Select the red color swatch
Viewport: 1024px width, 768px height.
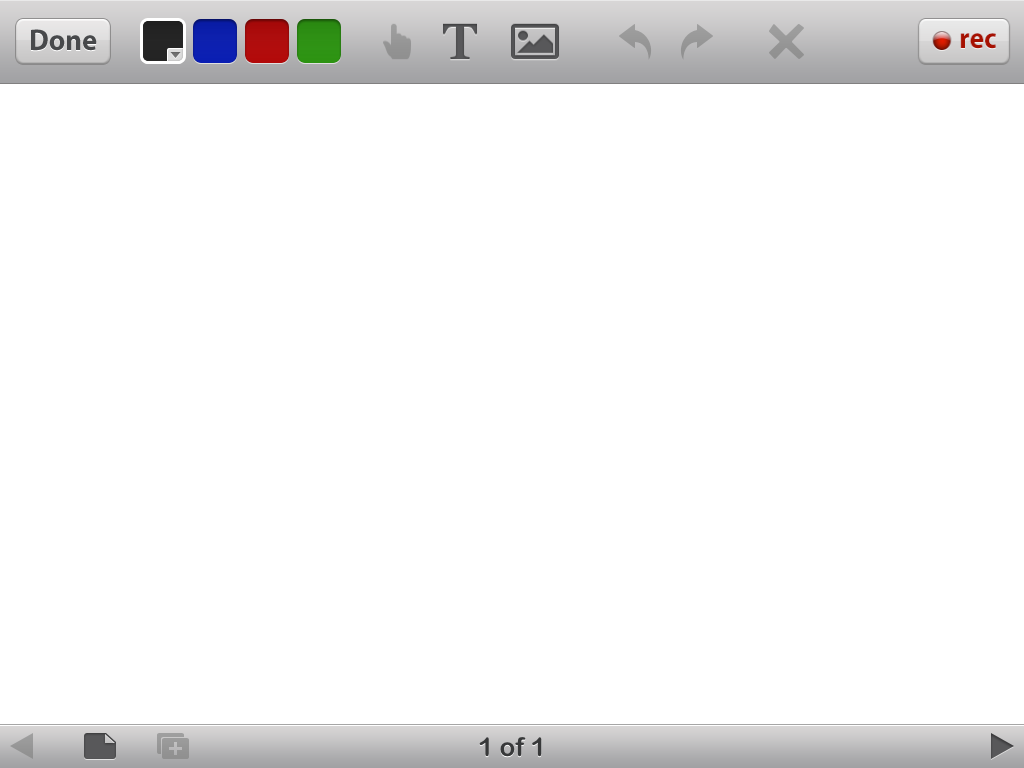[x=266, y=41]
